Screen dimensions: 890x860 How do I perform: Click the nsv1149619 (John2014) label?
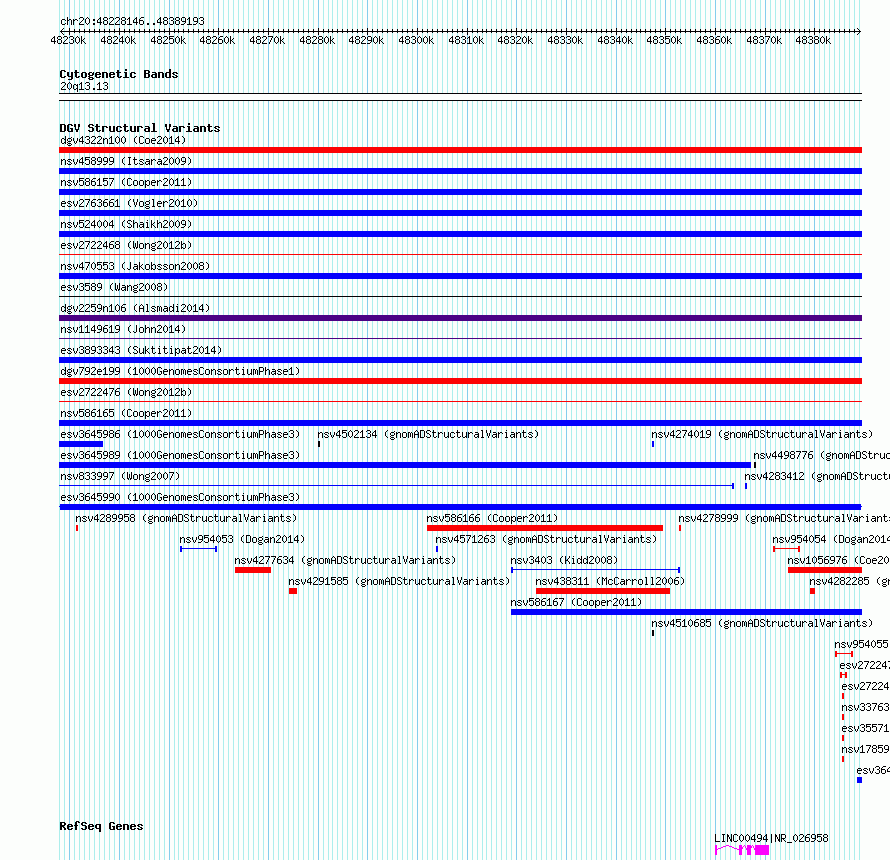click(123, 329)
